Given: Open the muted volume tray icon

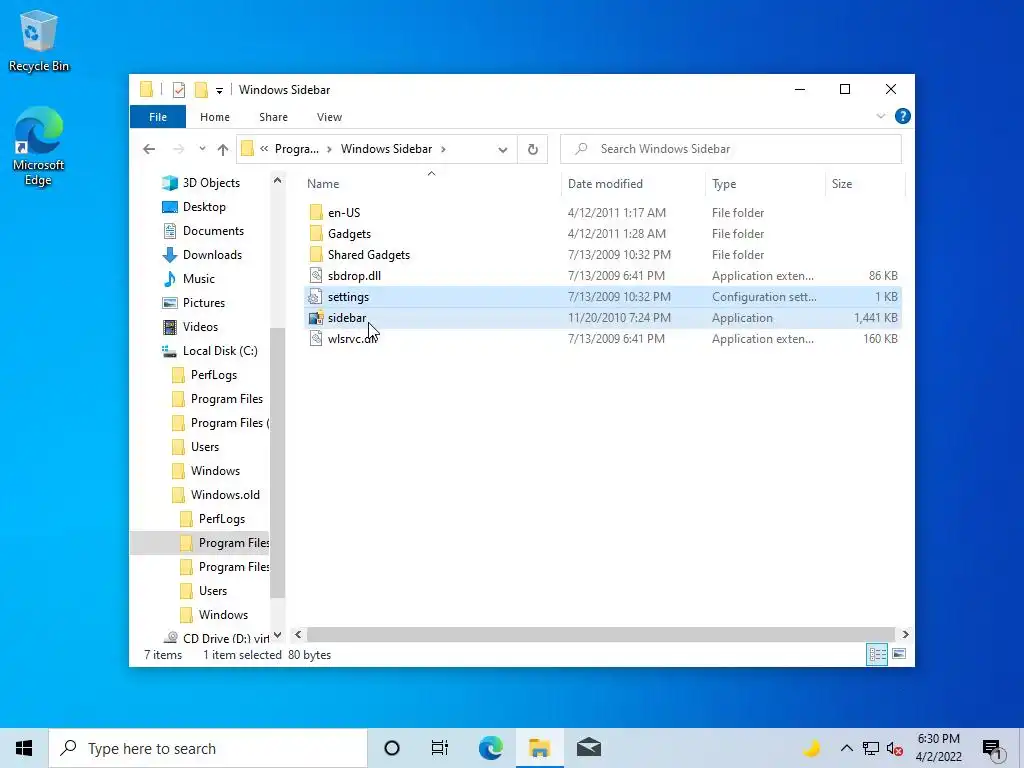Looking at the screenshot, I should click(895, 748).
